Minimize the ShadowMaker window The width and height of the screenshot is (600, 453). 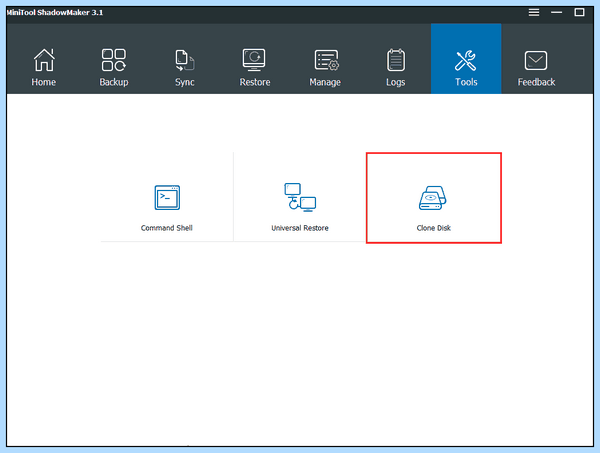[556, 12]
